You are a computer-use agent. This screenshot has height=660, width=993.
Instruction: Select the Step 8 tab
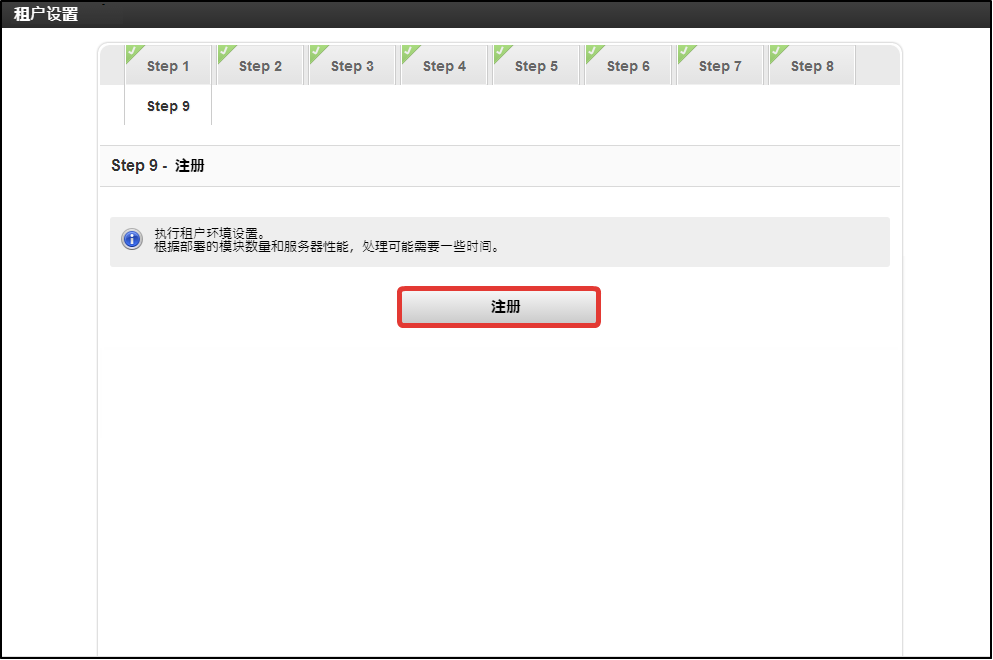click(x=812, y=65)
